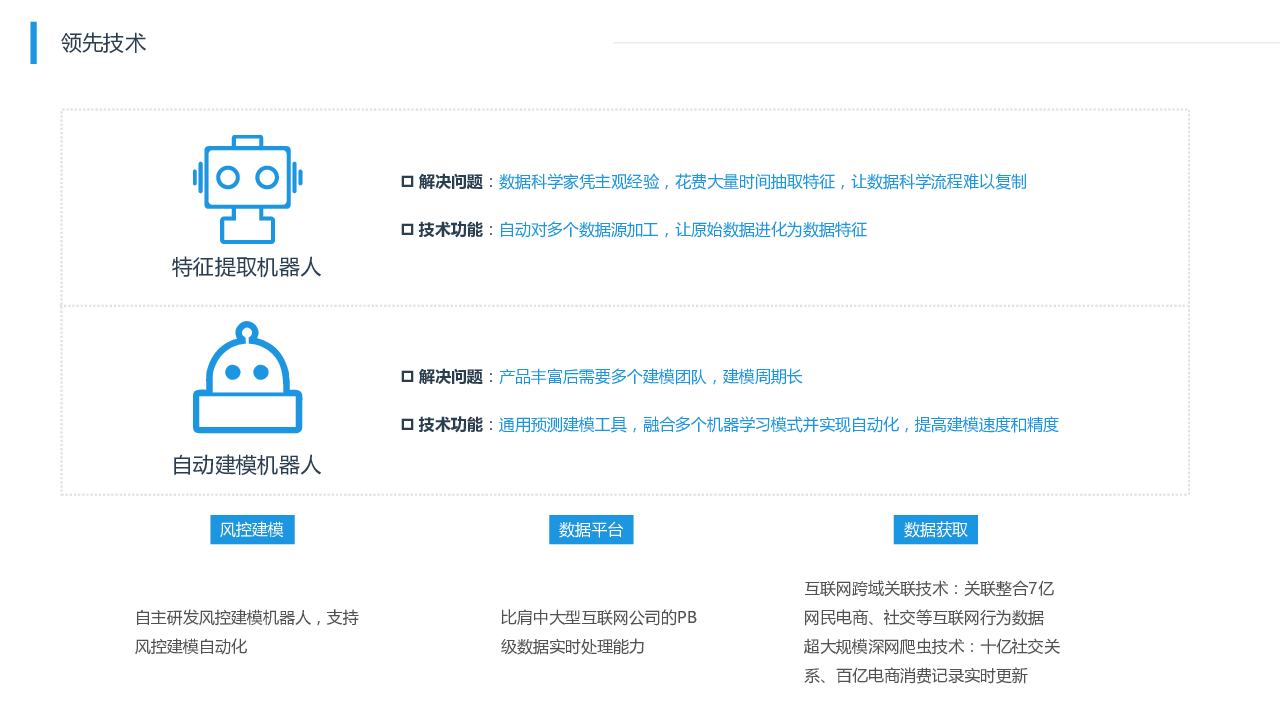Click square bullet before 解决问题 in 自动建模机器人 row
Image resolution: width=1280 pixels, height=720 pixels.
407,377
